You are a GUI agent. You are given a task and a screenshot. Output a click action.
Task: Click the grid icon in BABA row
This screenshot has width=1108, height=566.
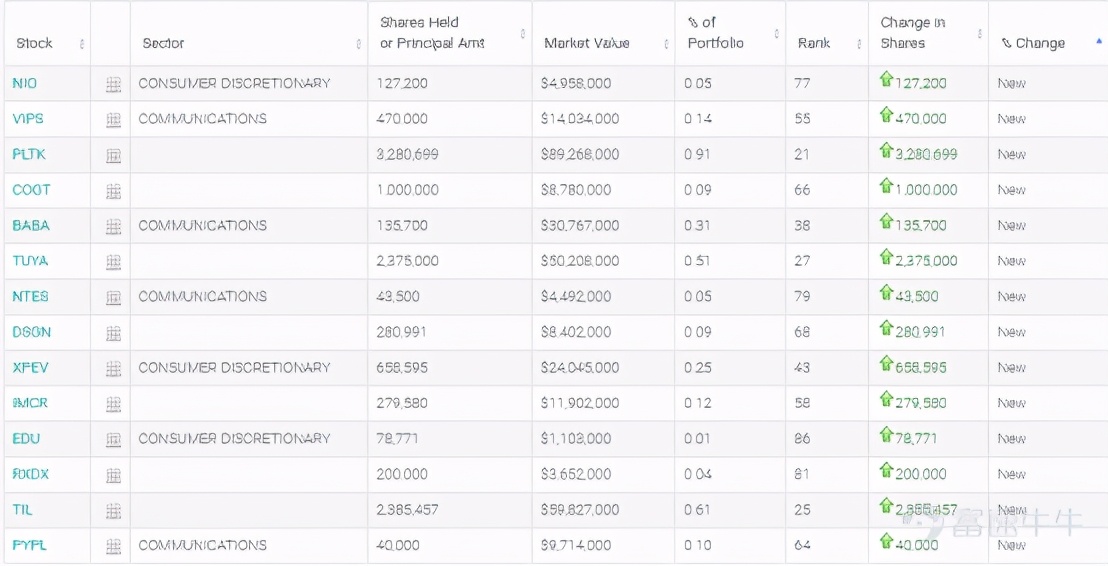(113, 227)
